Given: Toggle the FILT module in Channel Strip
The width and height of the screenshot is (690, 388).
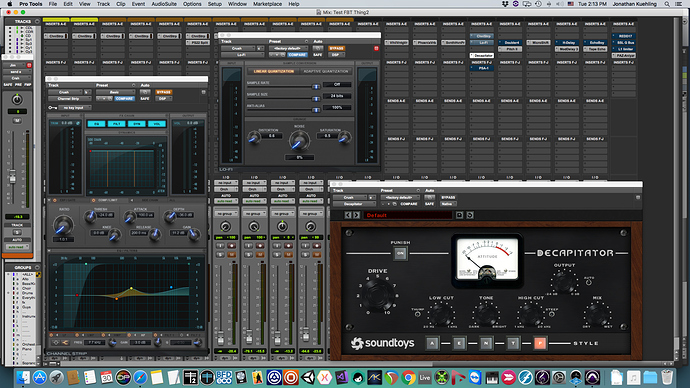Looking at the screenshot, I should pyautogui.click(x=117, y=124).
